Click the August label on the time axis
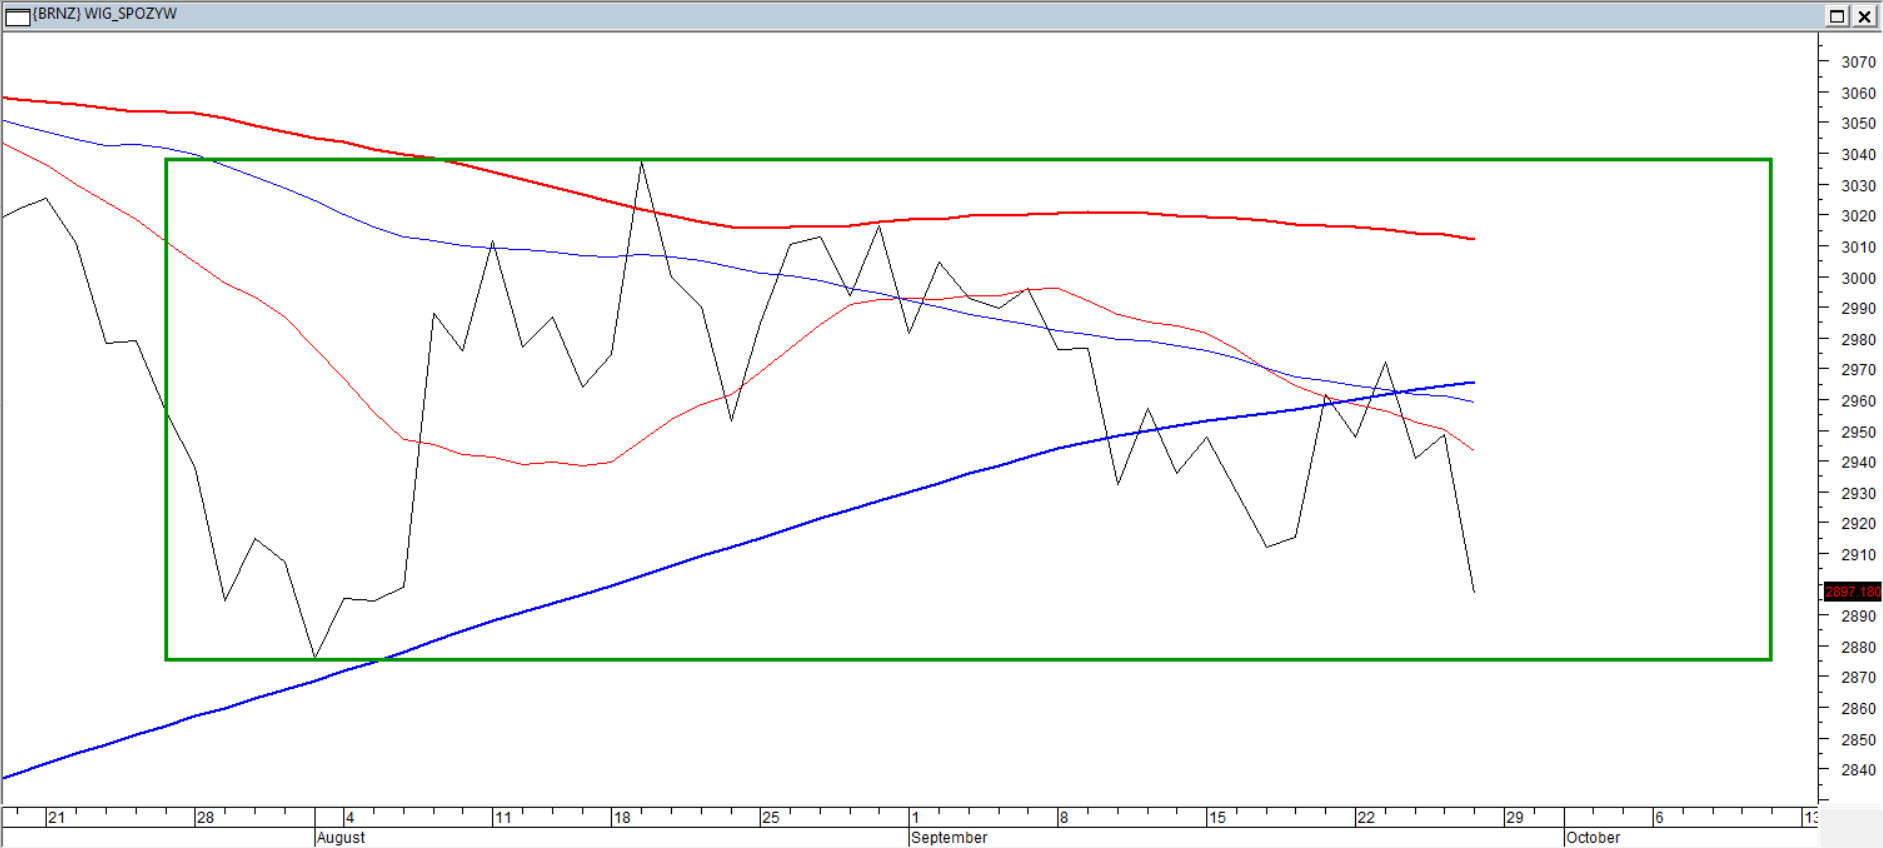 (341, 837)
